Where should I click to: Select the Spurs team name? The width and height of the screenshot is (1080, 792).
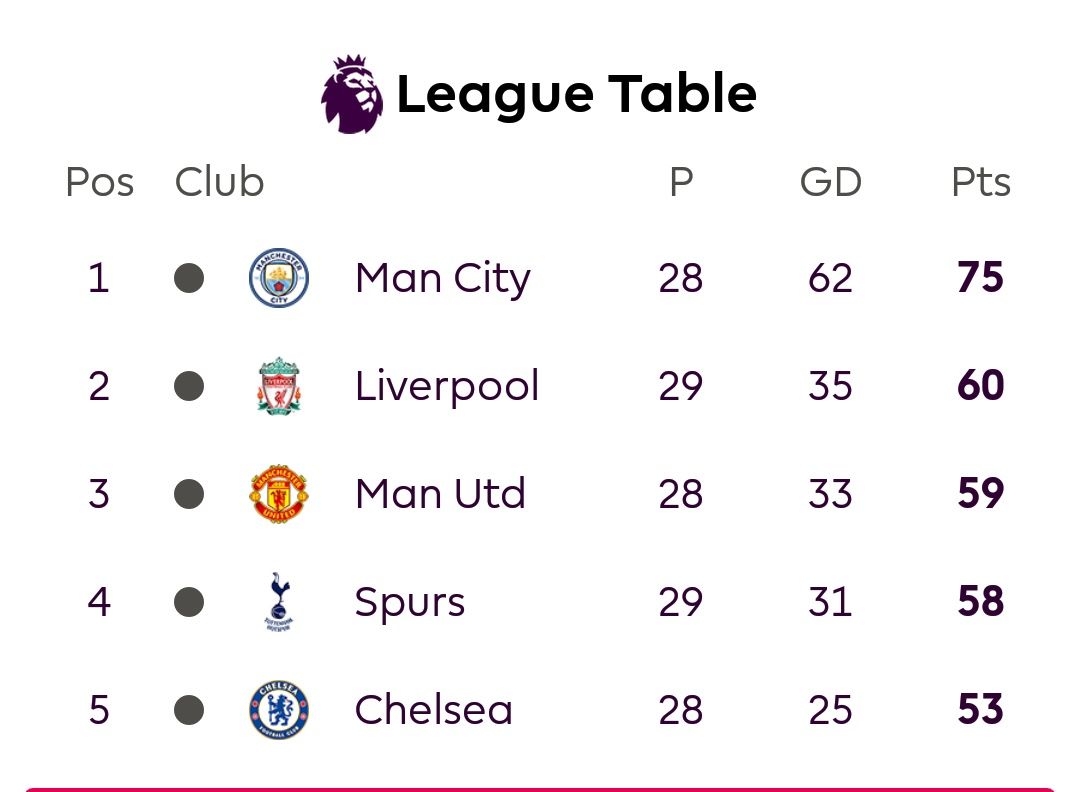tap(410, 603)
